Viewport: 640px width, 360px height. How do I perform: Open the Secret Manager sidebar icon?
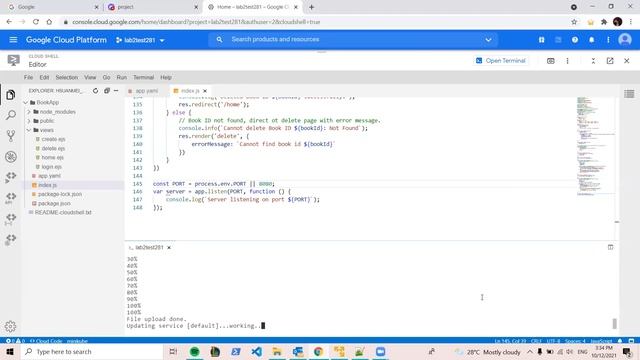pos(11,219)
